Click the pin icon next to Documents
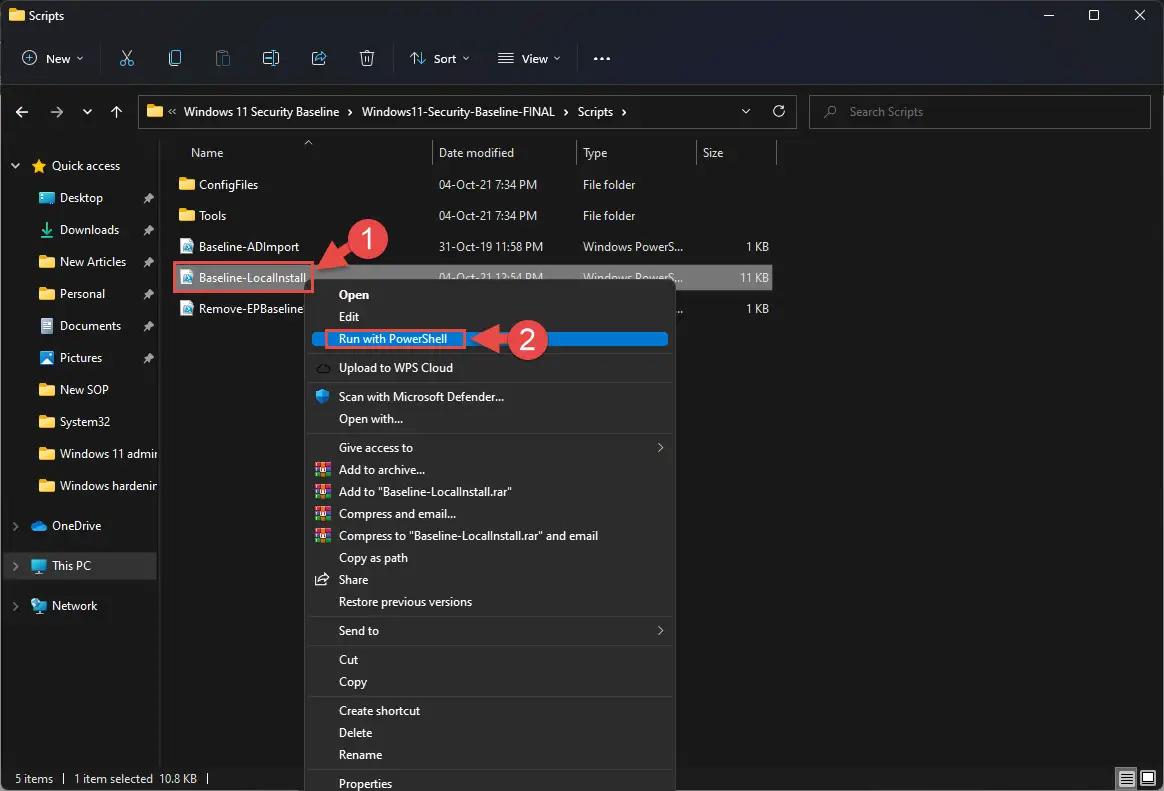This screenshot has width=1164, height=791. [148, 326]
